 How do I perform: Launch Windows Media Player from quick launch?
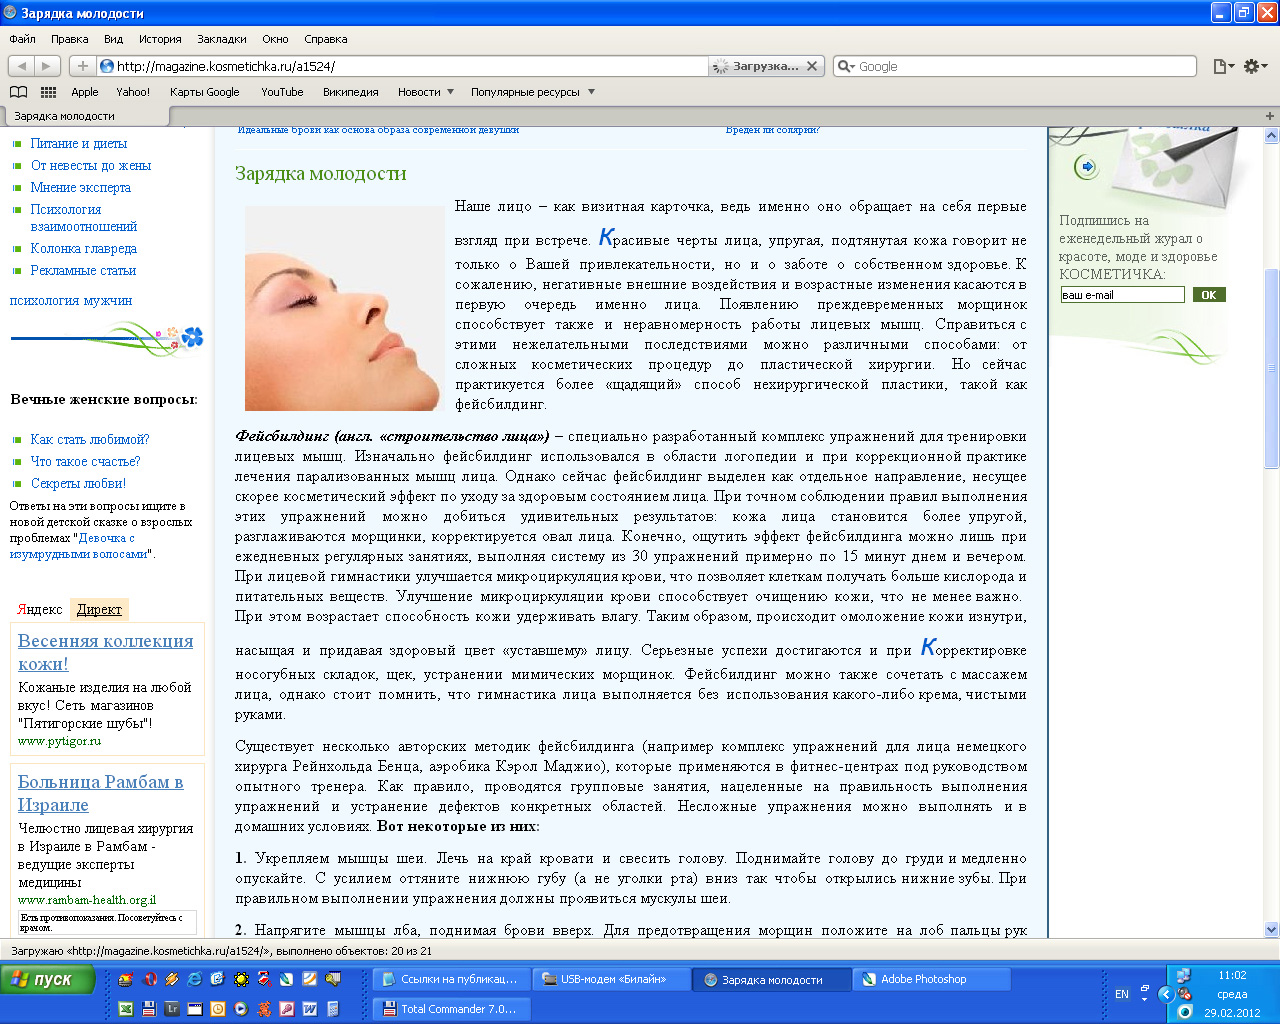(x=241, y=1009)
